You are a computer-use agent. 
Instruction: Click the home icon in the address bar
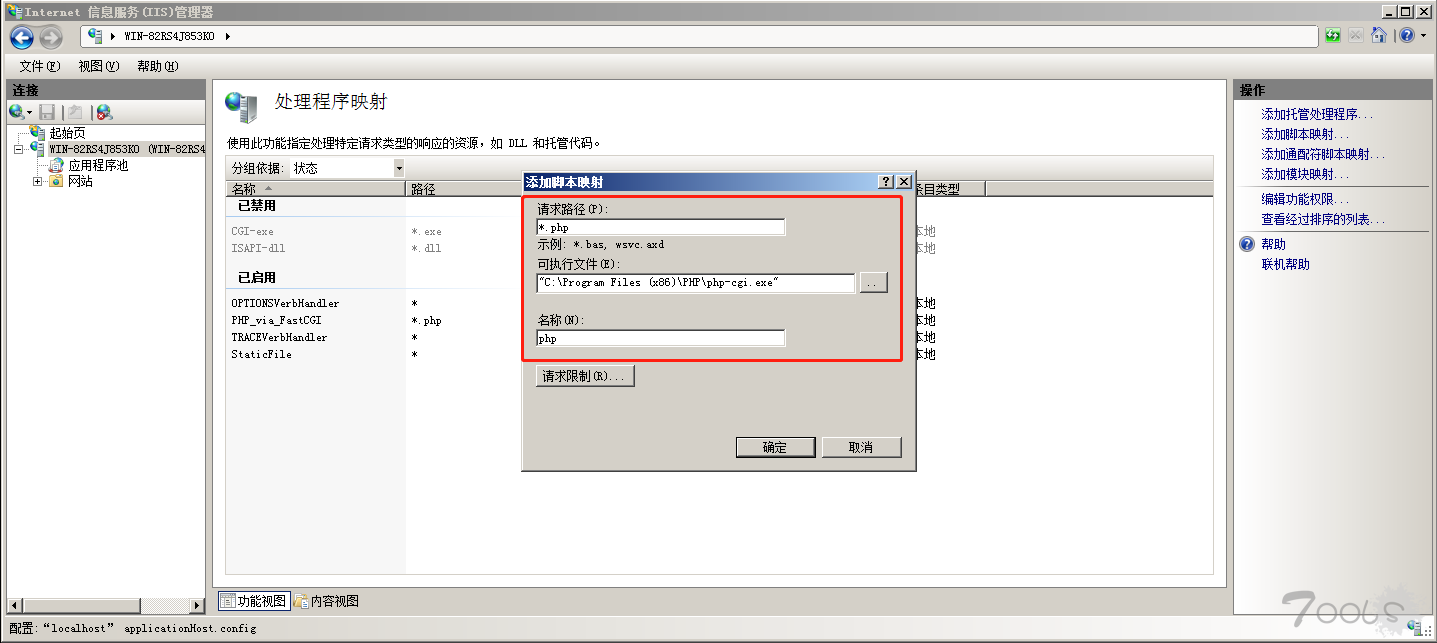pos(1379,36)
